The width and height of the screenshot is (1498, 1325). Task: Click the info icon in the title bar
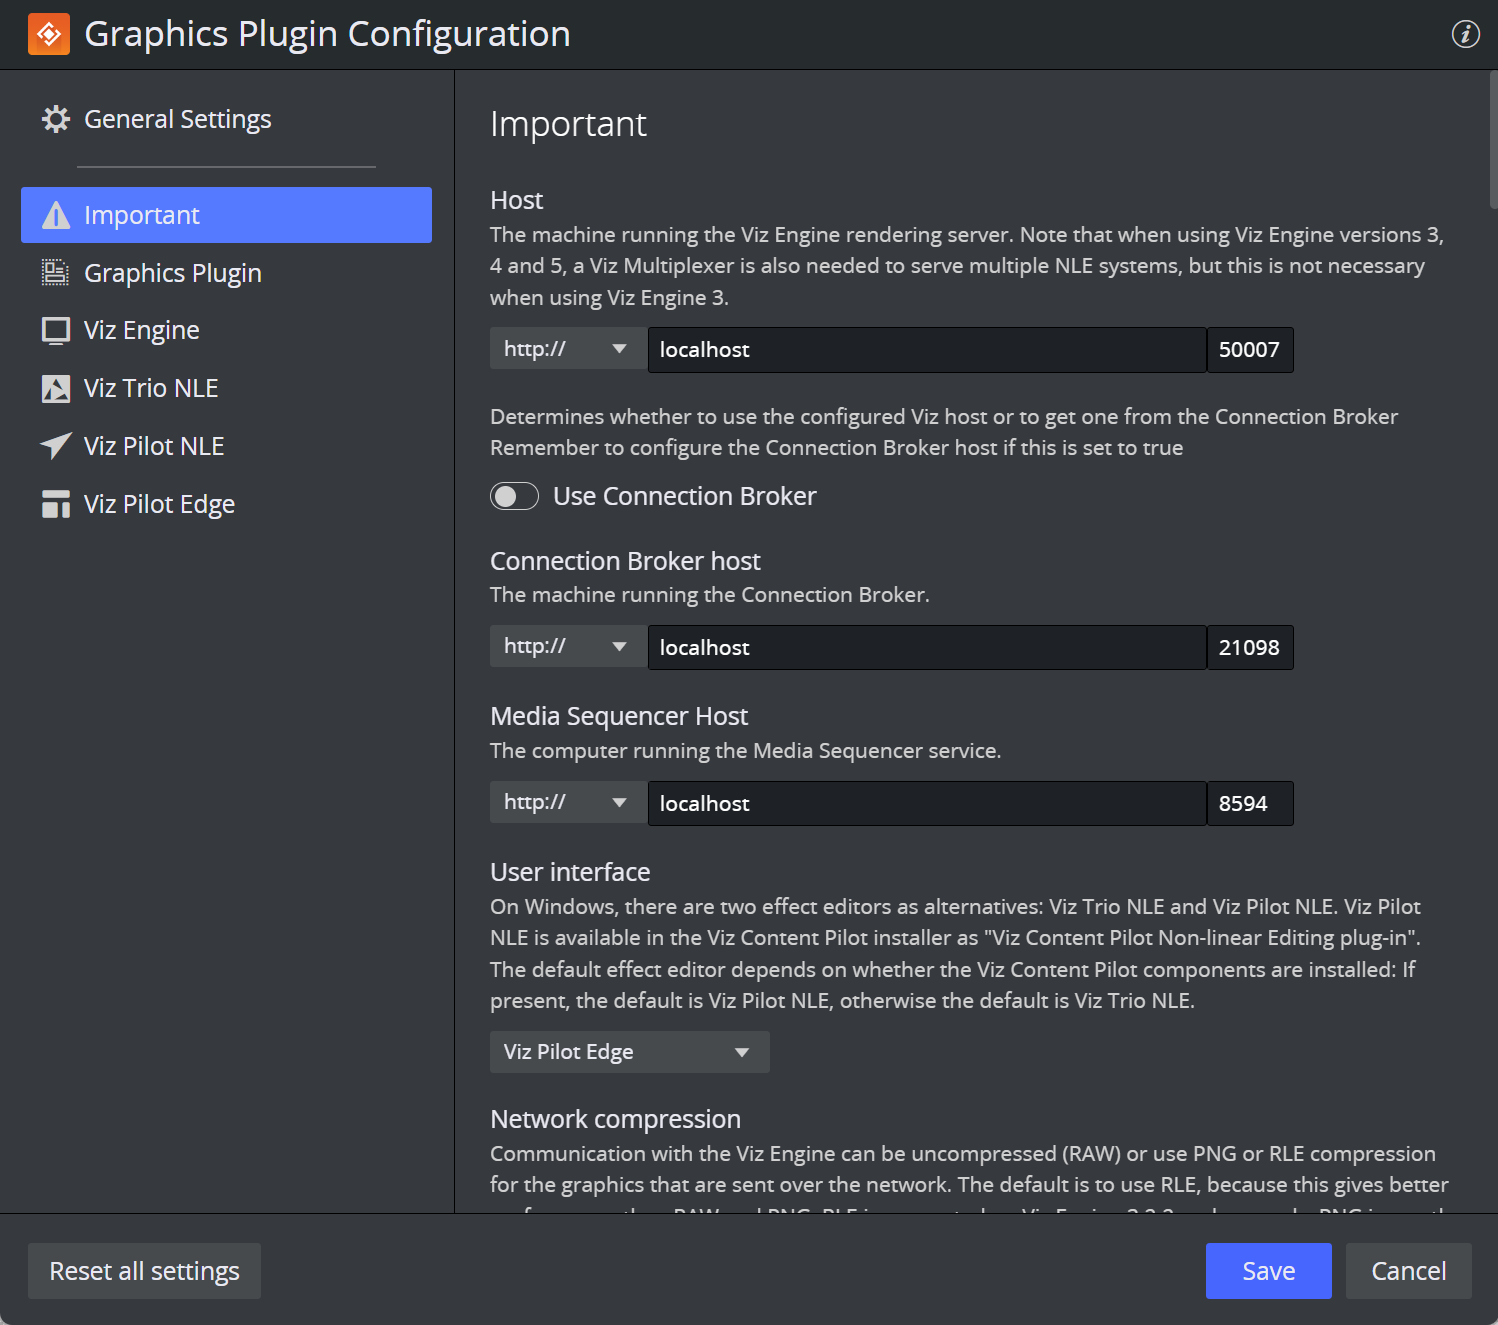coord(1465,34)
